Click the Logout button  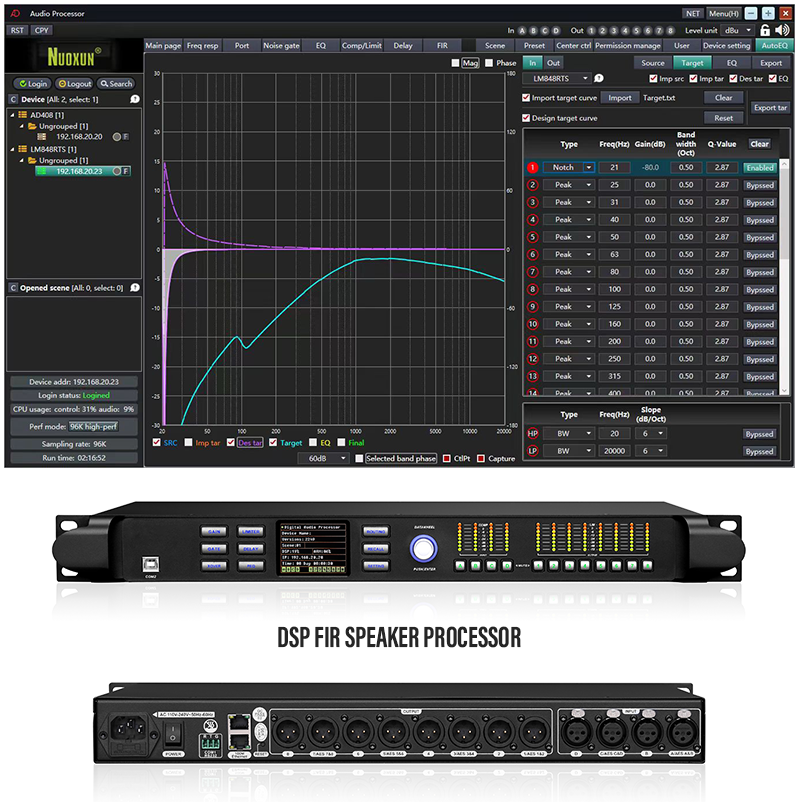pos(74,83)
